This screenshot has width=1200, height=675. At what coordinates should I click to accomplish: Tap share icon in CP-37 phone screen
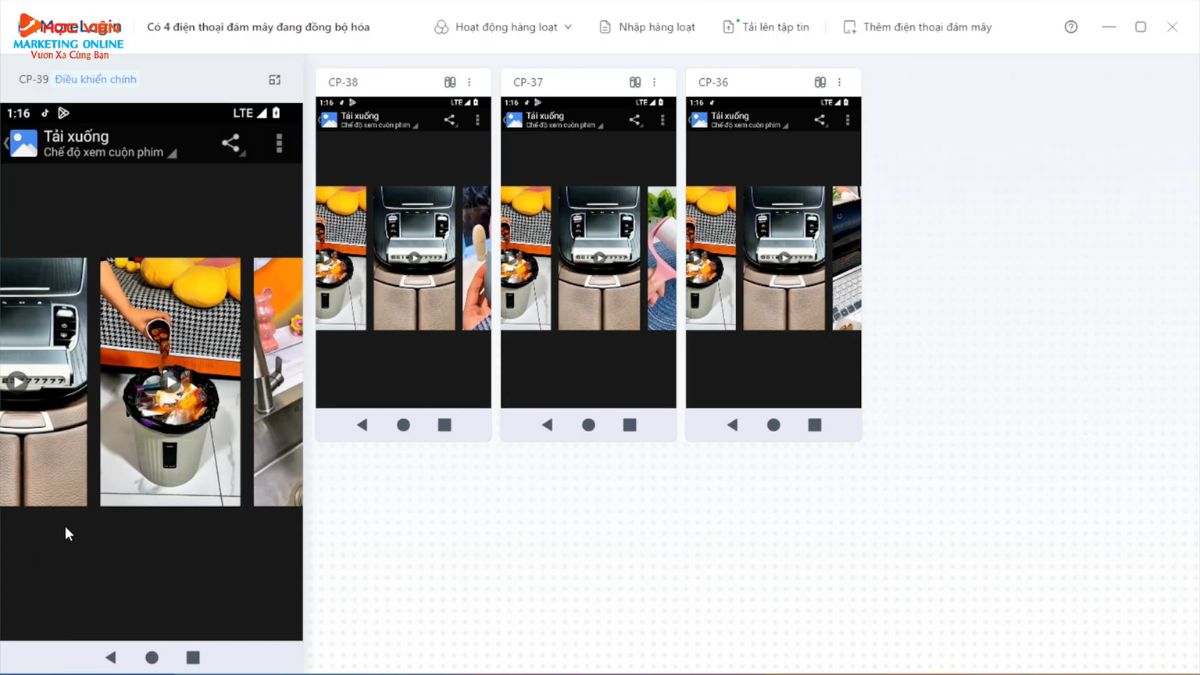pyautogui.click(x=634, y=120)
